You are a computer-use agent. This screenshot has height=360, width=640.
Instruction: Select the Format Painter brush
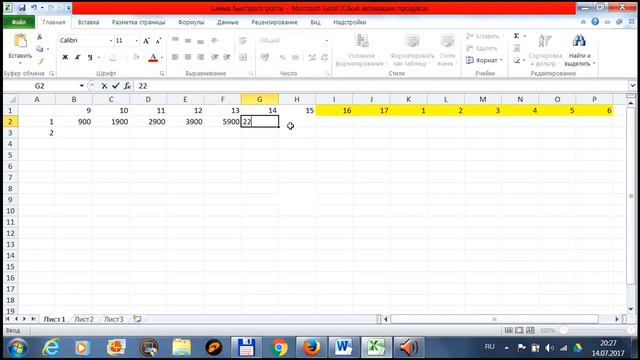click(40, 61)
